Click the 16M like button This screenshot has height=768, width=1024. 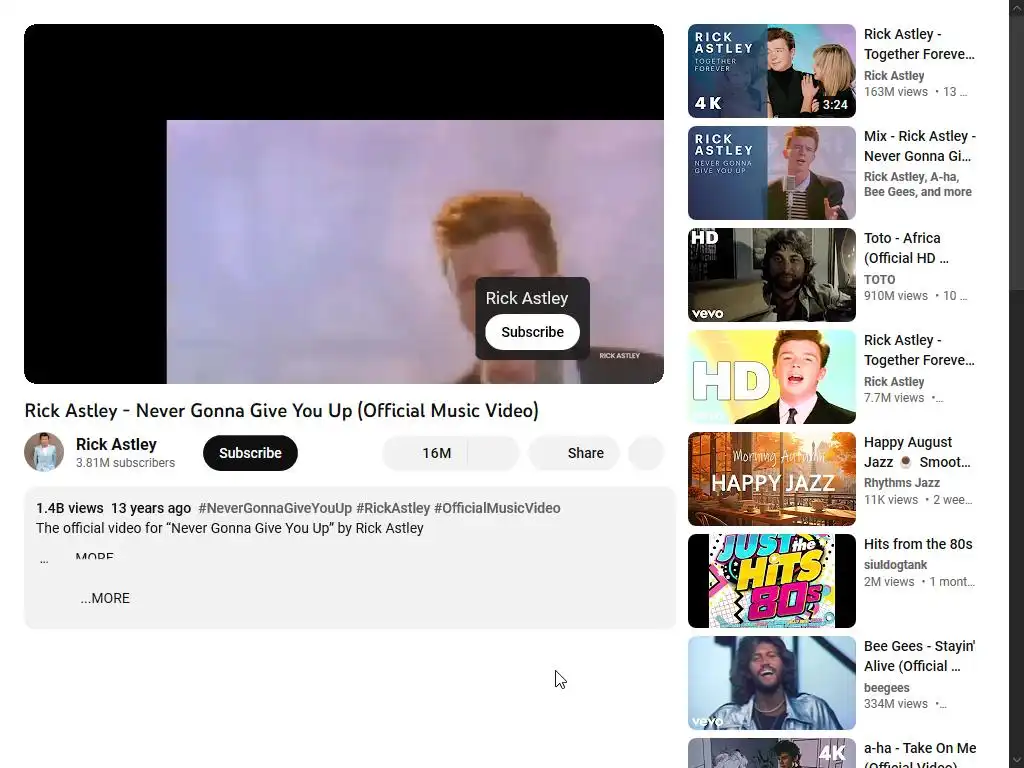click(x=425, y=453)
